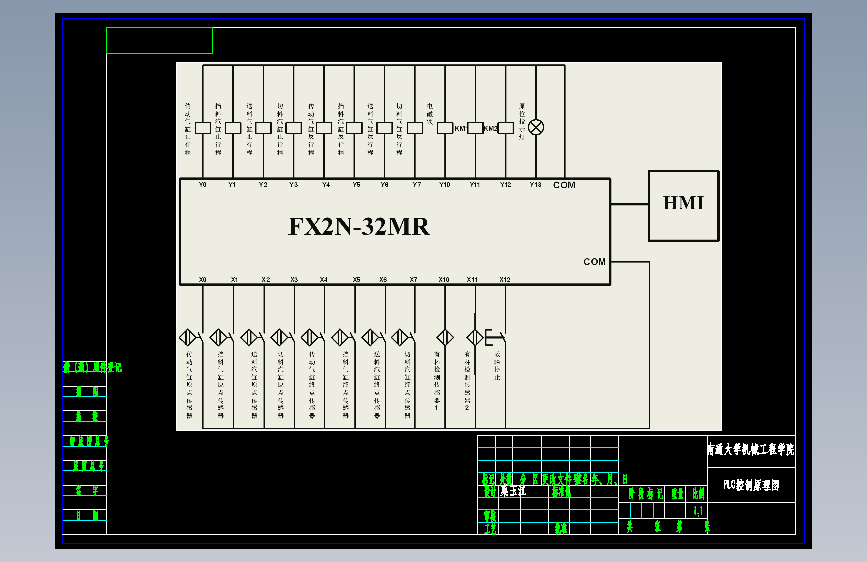Click output terminal label Y7

click(416, 185)
